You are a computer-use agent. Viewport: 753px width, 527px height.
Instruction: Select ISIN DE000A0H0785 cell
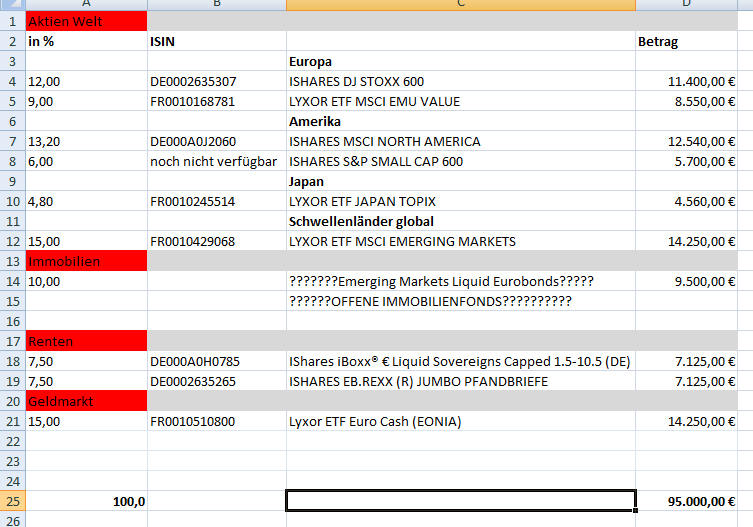(x=217, y=361)
